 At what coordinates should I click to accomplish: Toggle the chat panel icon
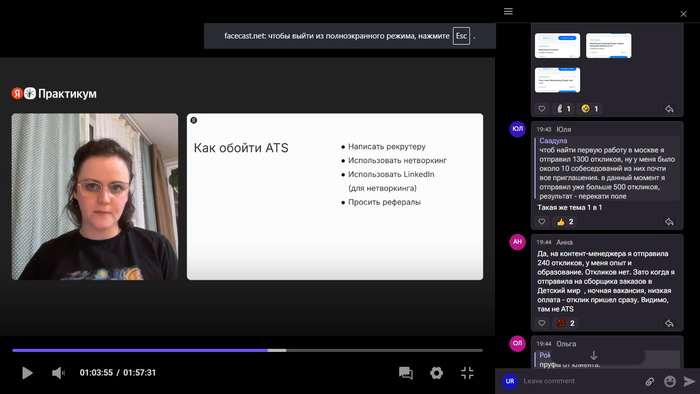tap(405, 373)
